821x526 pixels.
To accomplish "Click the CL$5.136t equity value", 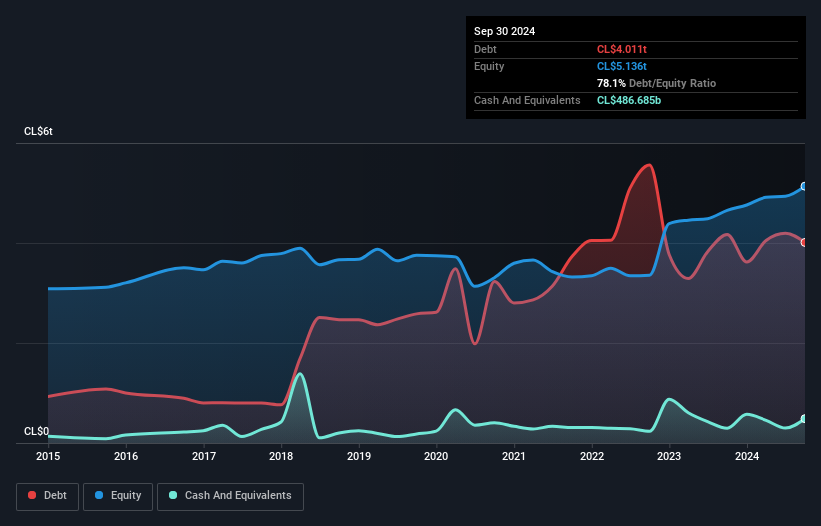I will click(x=622, y=66).
